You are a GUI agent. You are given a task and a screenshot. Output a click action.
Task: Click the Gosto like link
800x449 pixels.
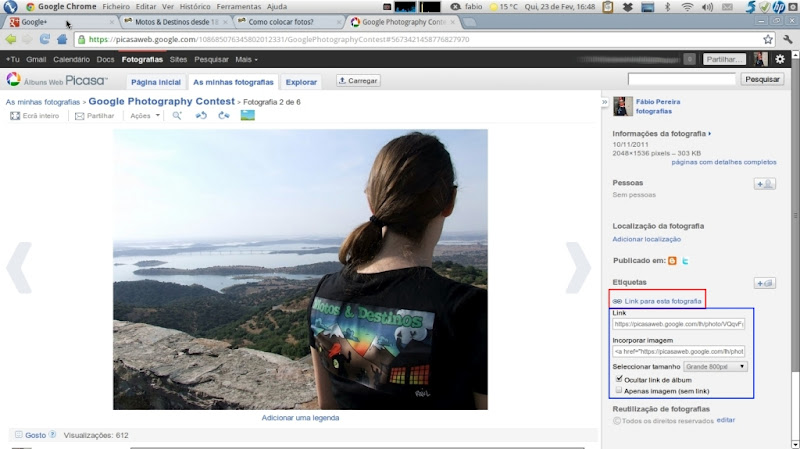[x=35, y=435]
